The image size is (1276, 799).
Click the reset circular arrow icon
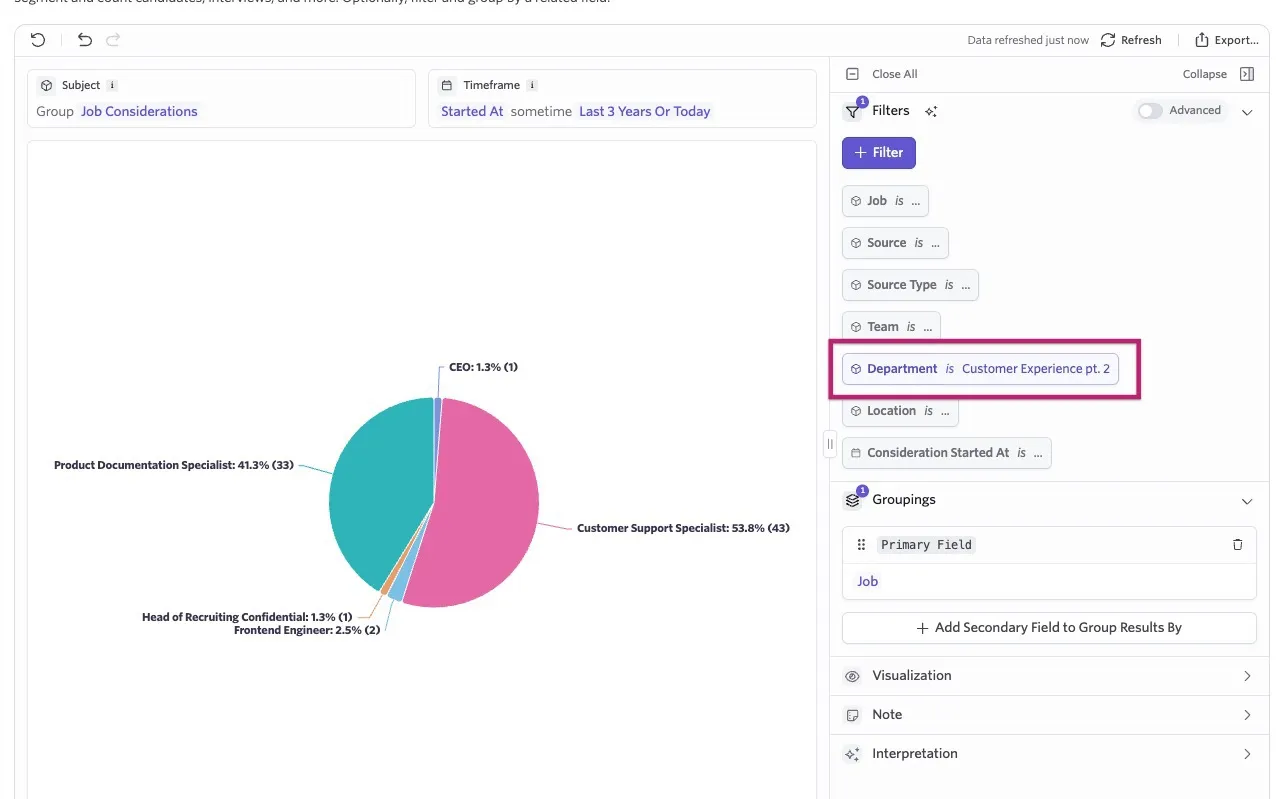point(38,40)
